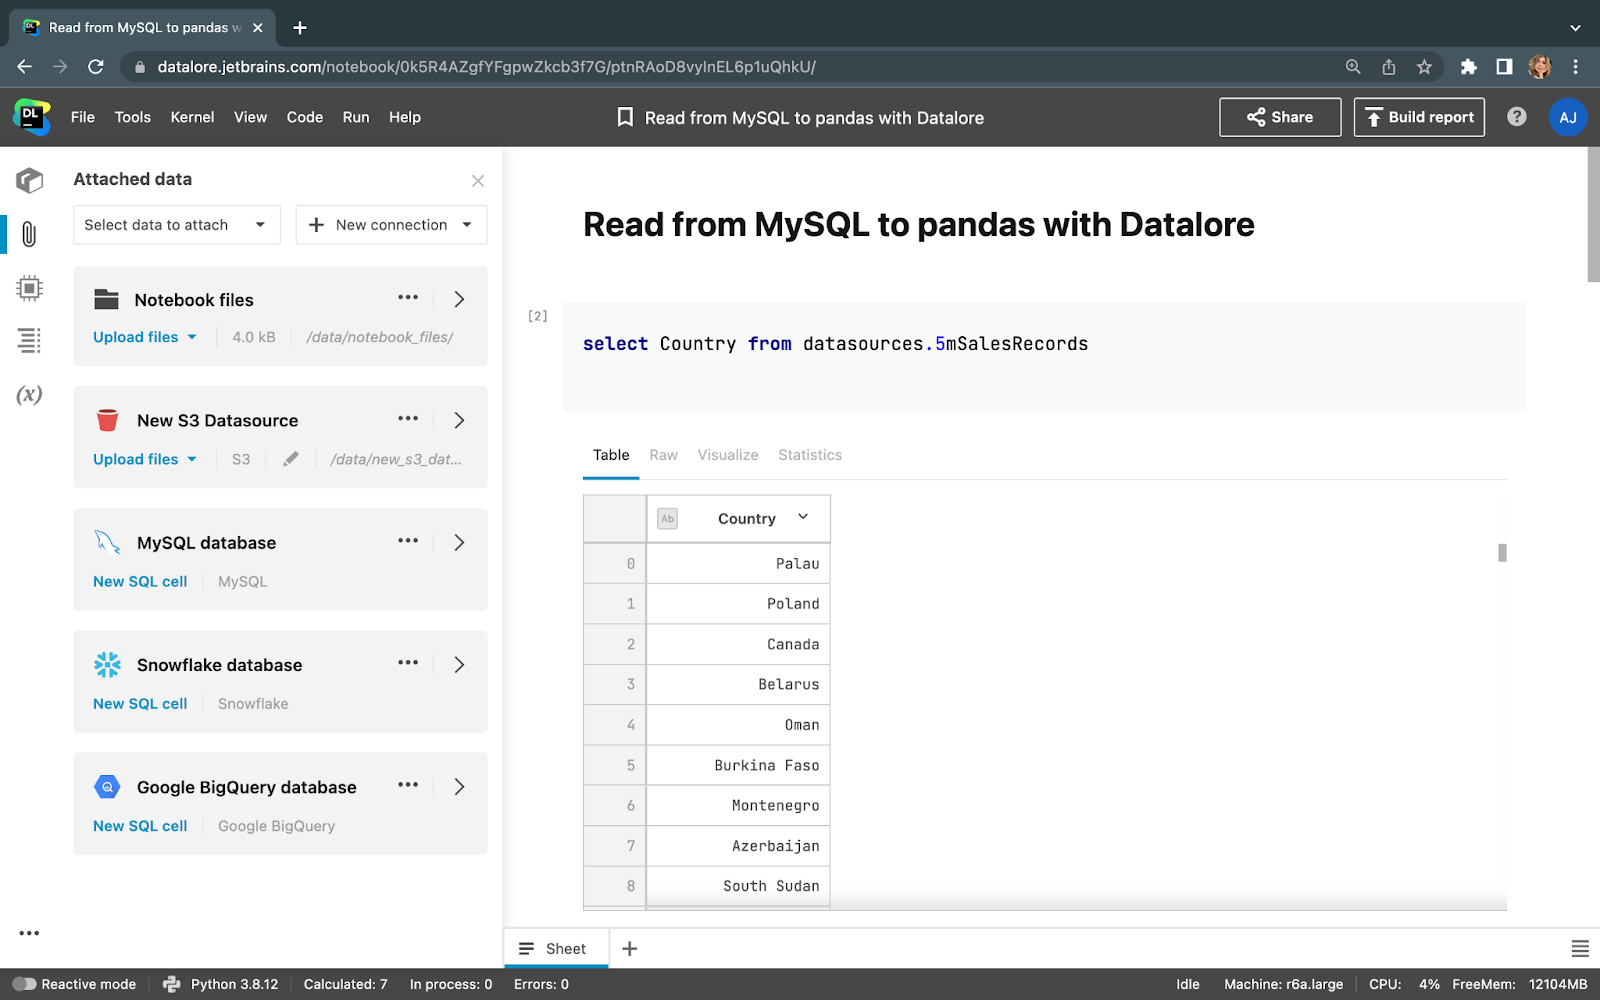Toggle Reactive mode switch
The image size is (1600, 1000).
(24, 984)
